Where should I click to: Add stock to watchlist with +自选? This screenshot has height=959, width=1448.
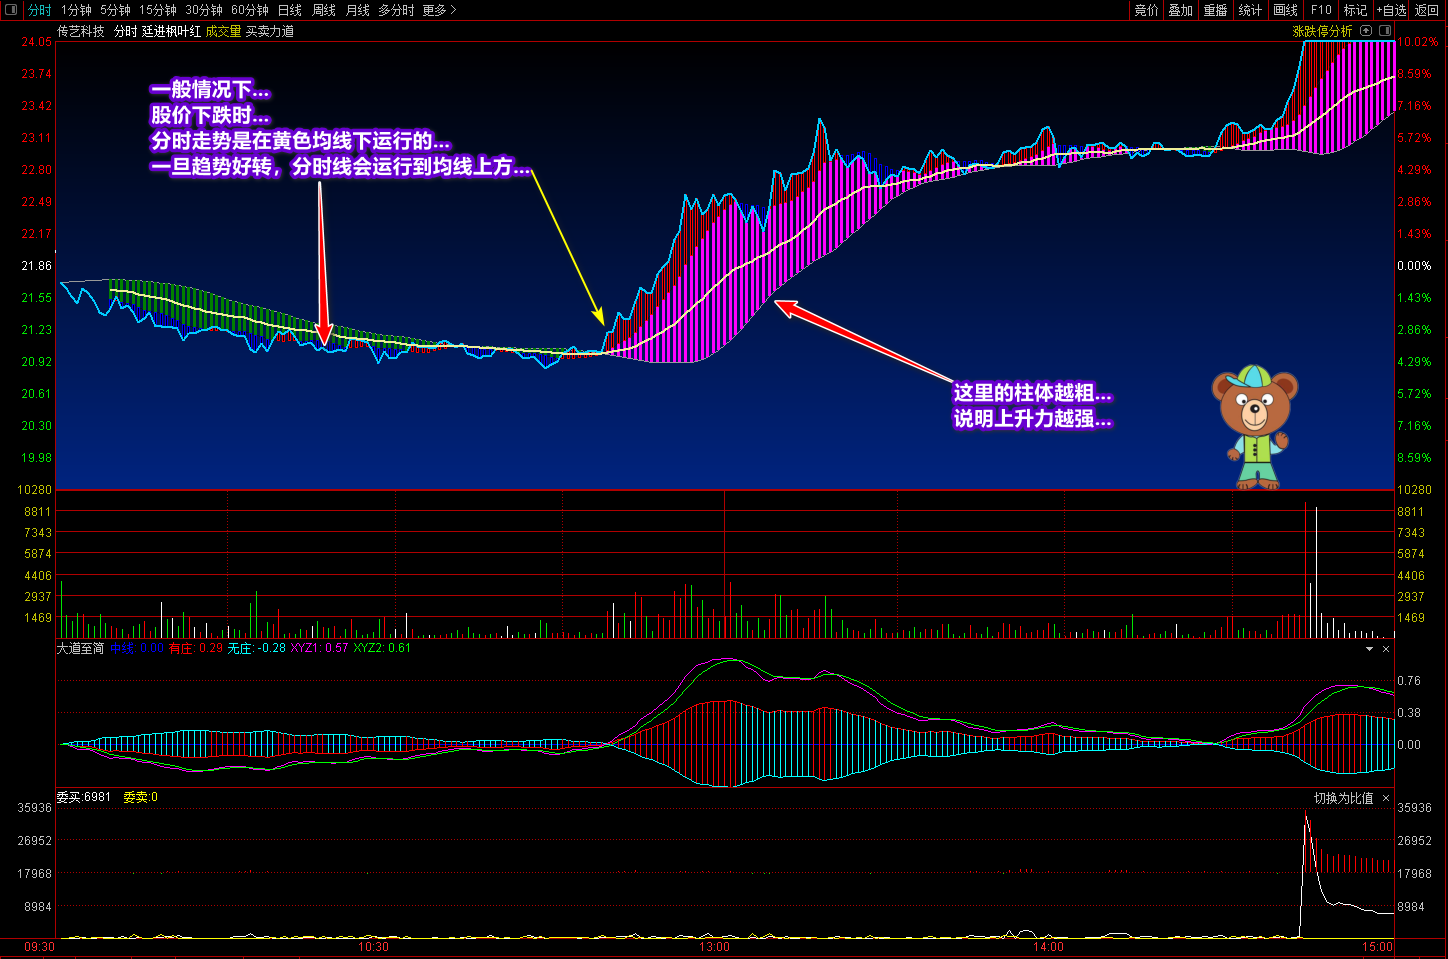1391,10
